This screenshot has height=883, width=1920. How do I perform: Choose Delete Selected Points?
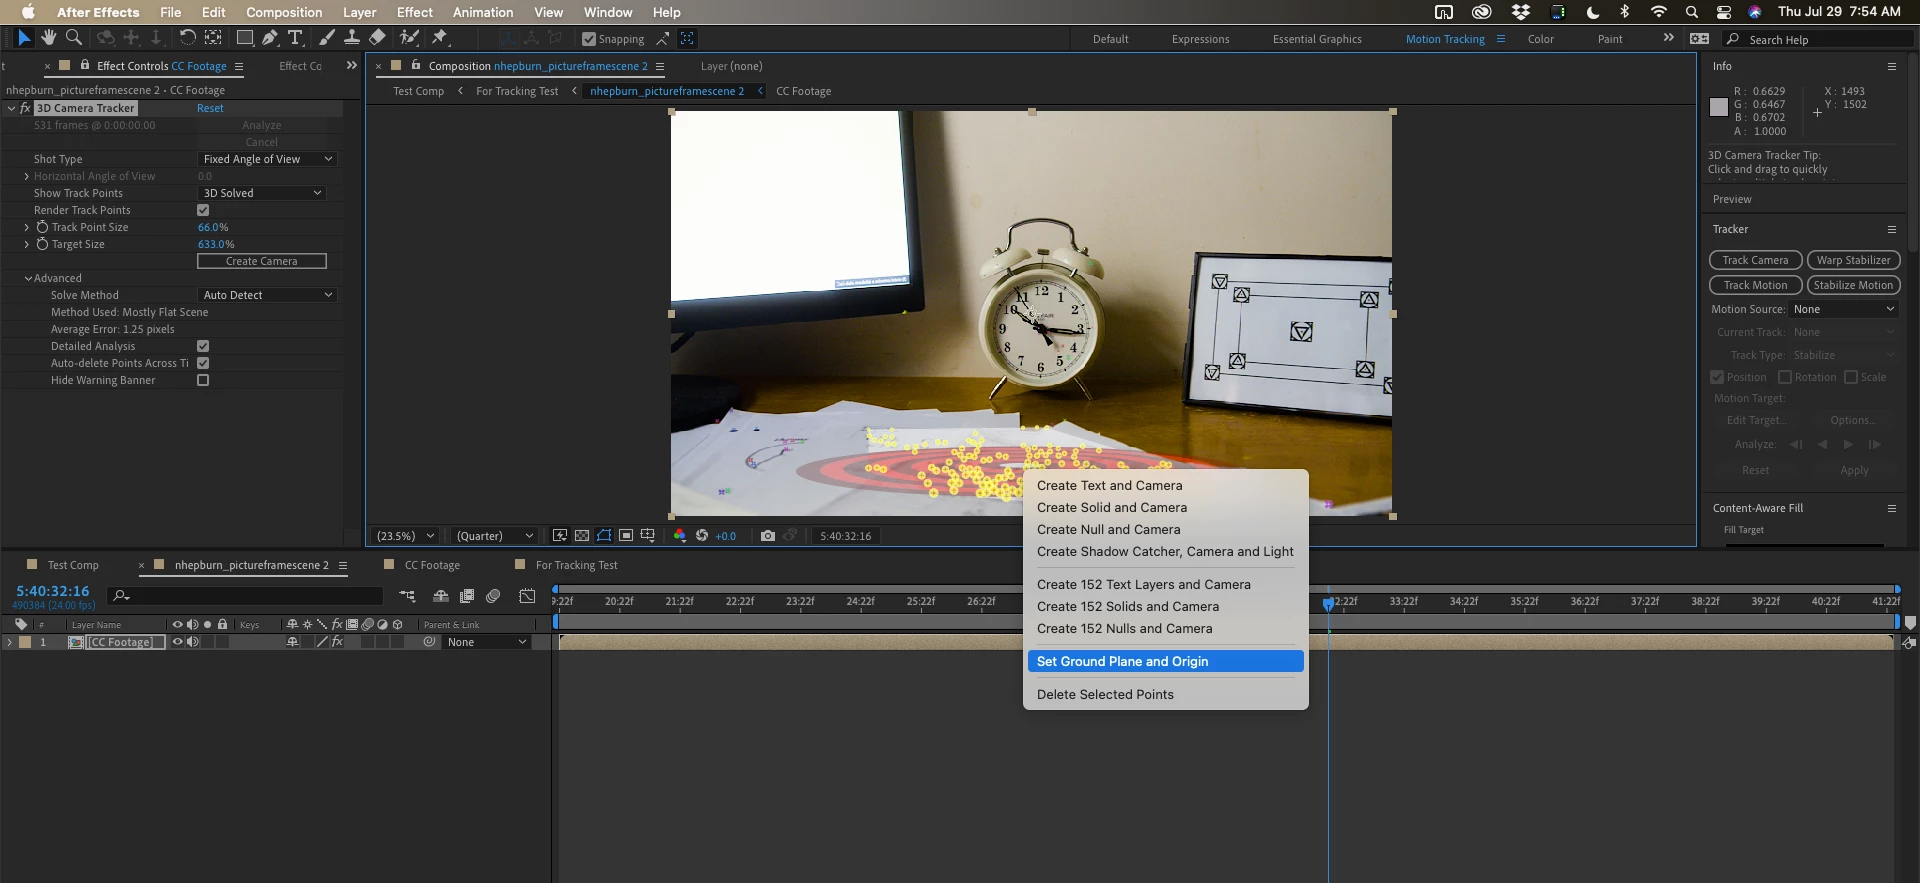[1166, 694]
